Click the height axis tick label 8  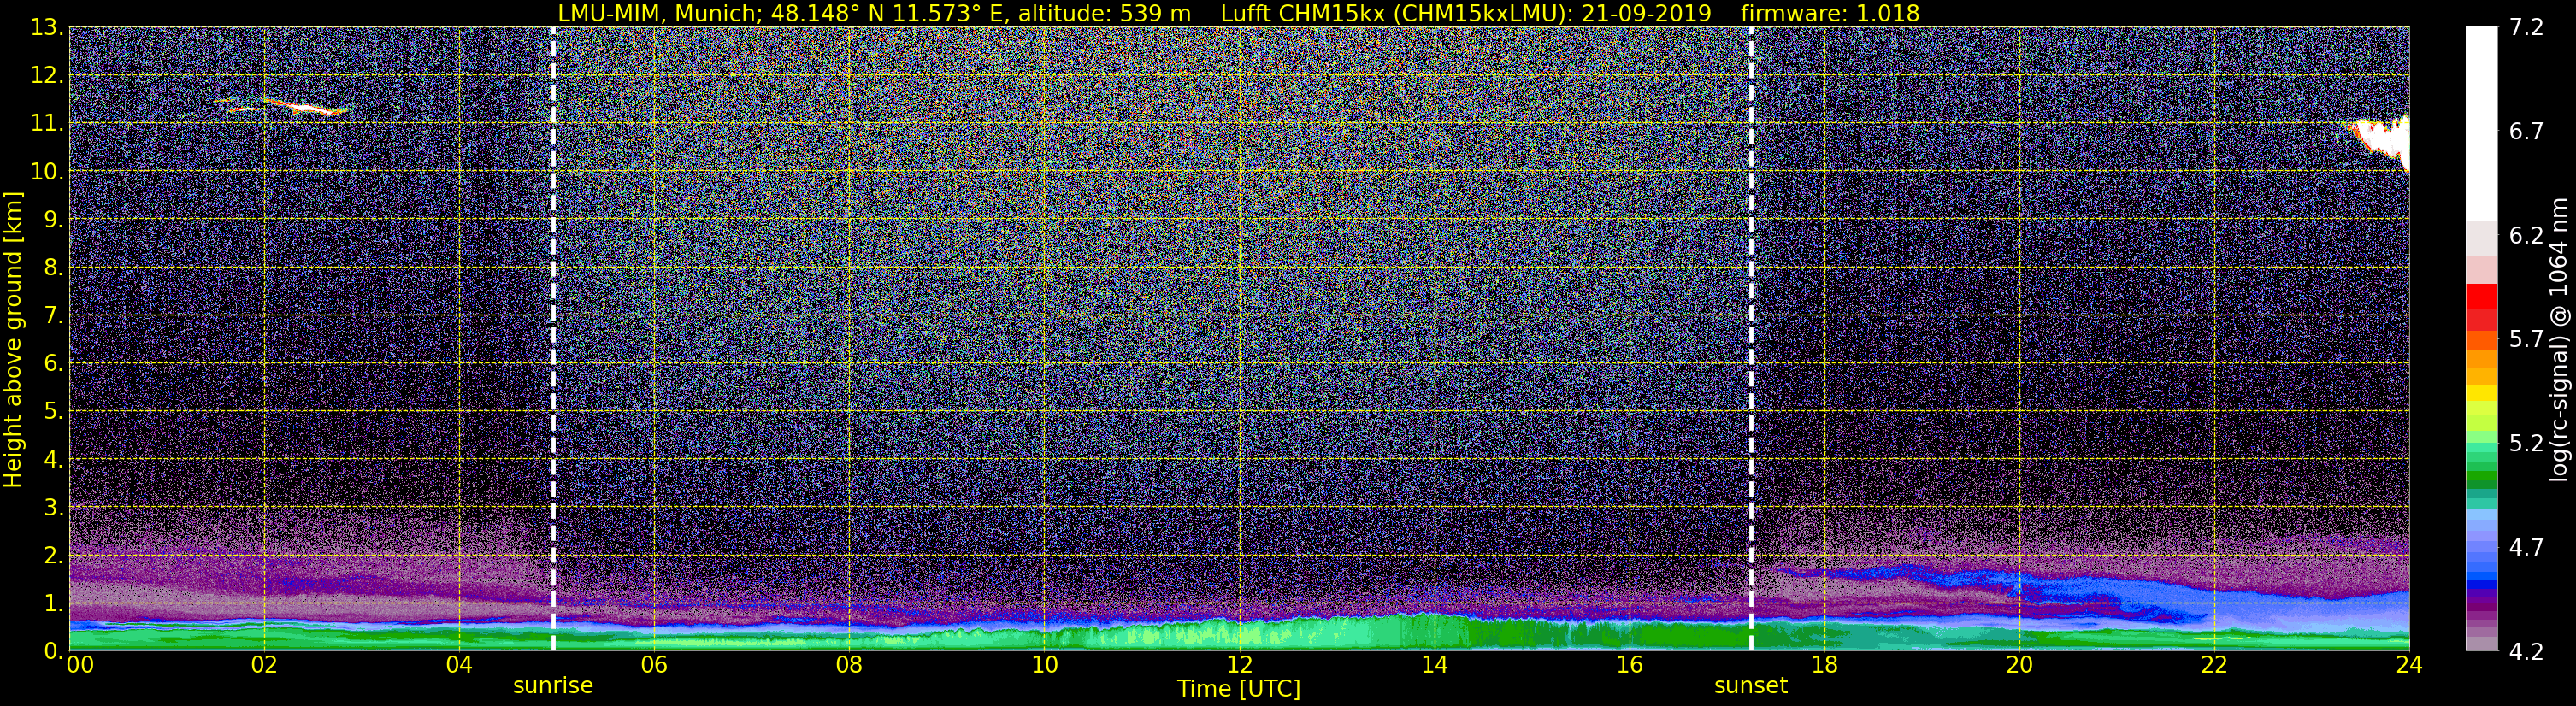[x=54, y=267]
